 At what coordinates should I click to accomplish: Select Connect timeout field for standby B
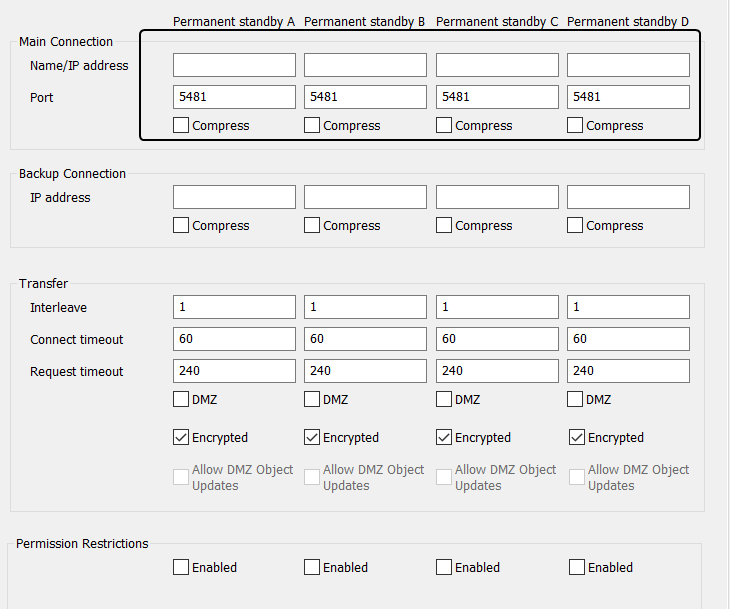coord(365,339)
